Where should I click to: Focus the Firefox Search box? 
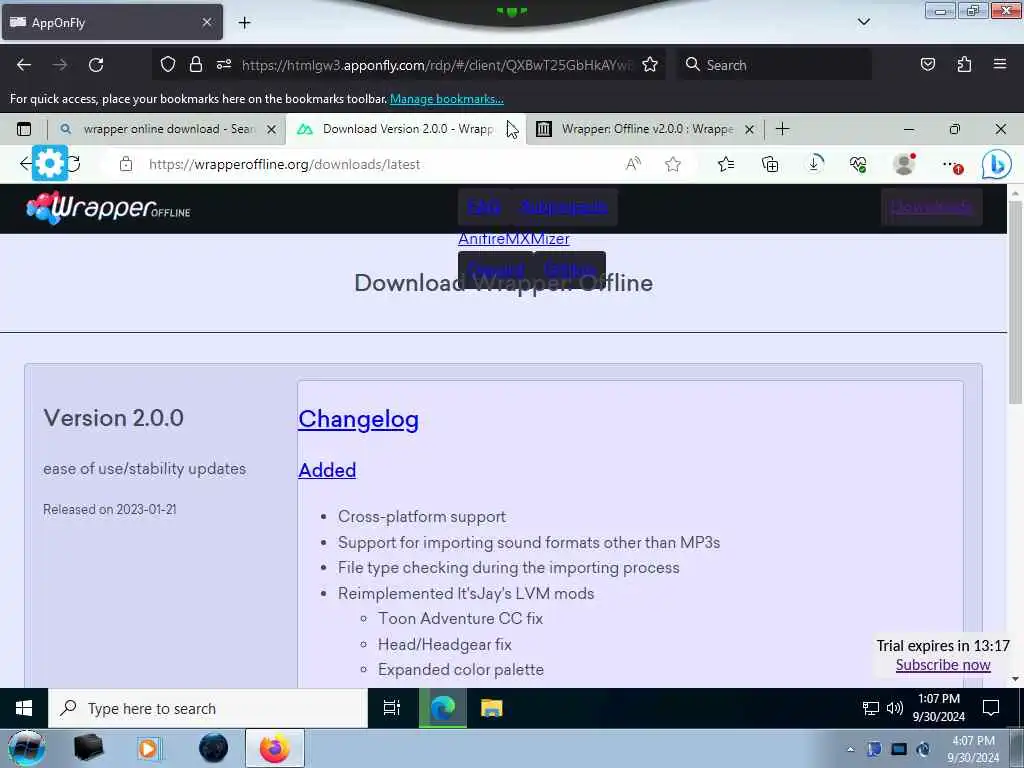tap(774, 65)
